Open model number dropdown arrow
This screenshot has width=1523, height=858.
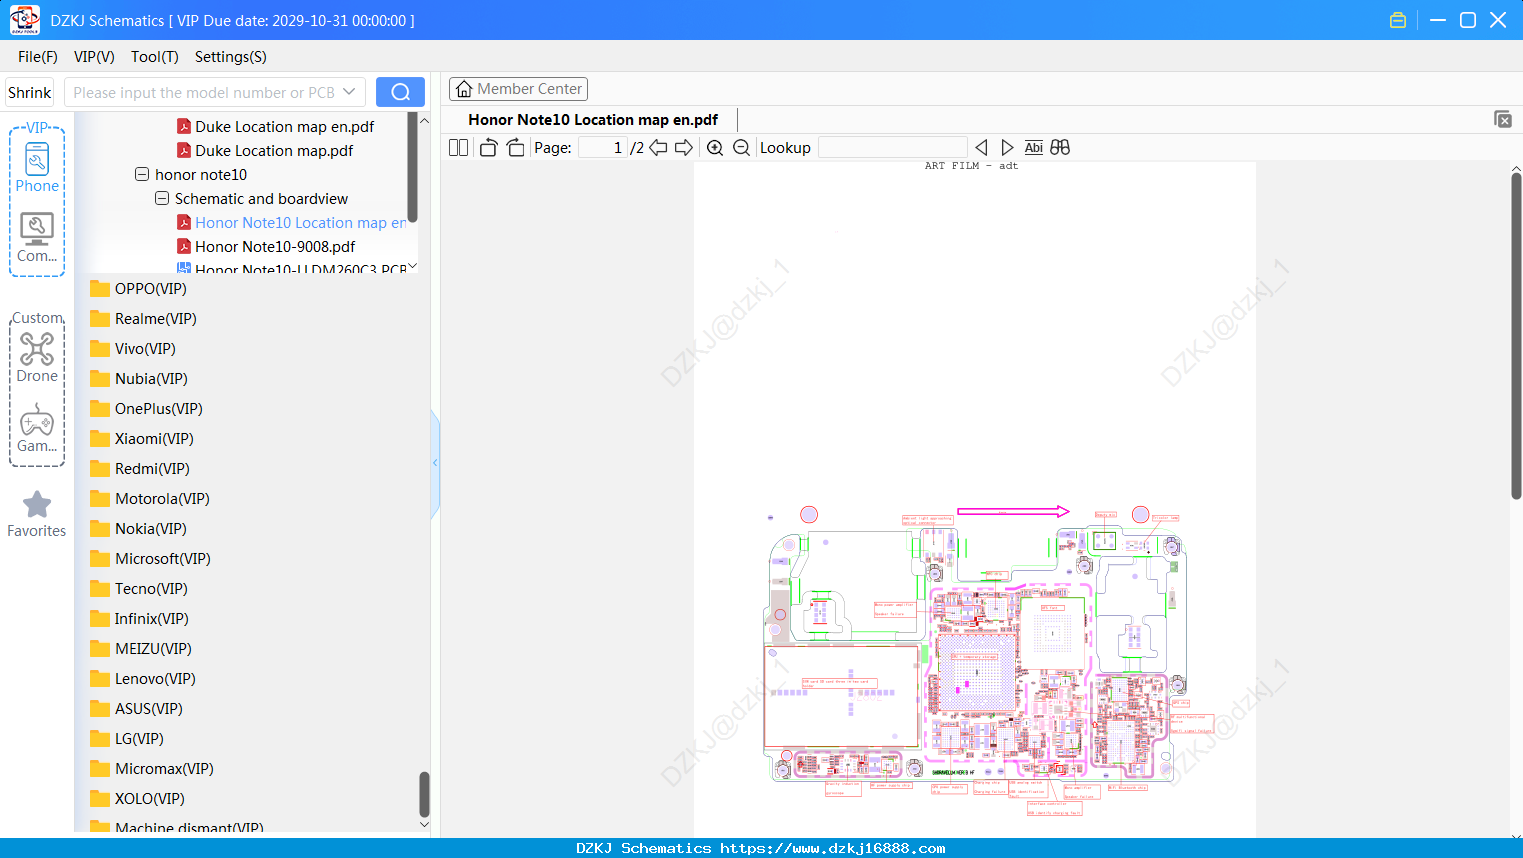coord(349,92)
